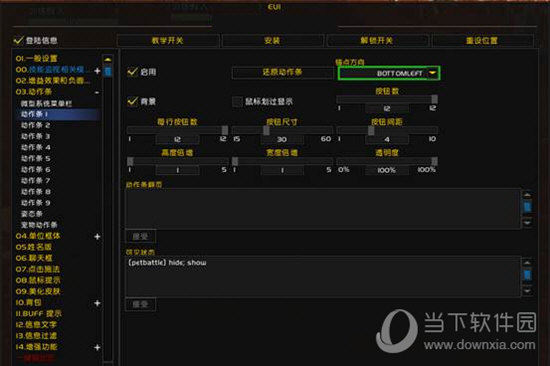This screenshot has height=366, width=550.
Task: Click the paging box scroll-up arrow
Action: pos(527,195)
